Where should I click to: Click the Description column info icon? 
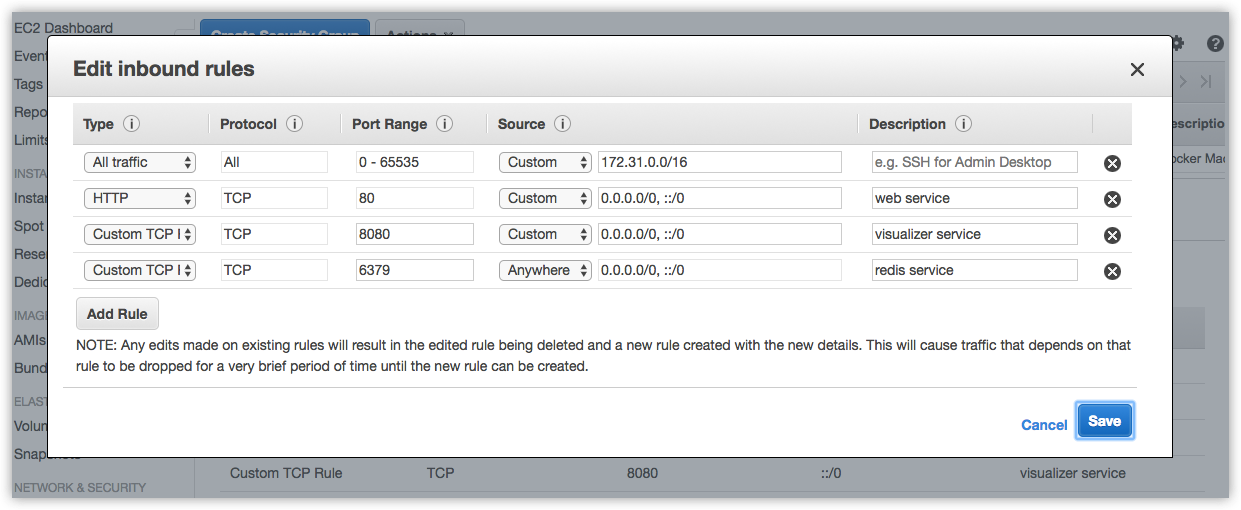pyautogui.click(x=963, y=124)
